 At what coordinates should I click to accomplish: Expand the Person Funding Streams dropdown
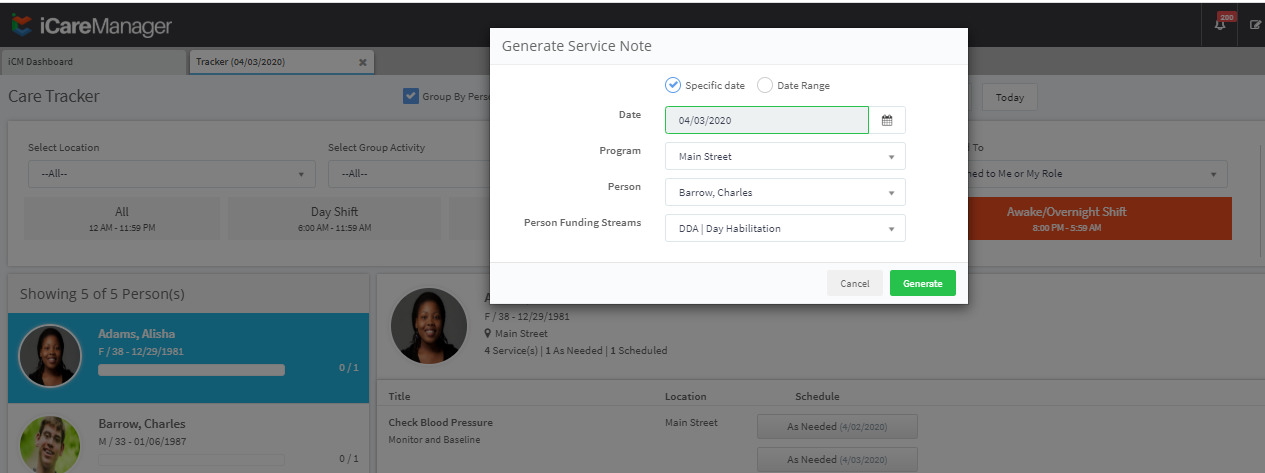pyautogui.click(x=785, y=228)
